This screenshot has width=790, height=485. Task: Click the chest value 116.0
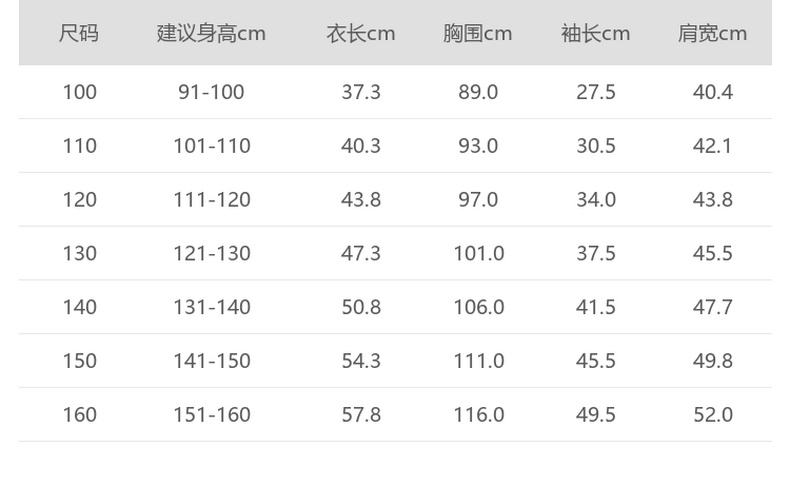477,414
